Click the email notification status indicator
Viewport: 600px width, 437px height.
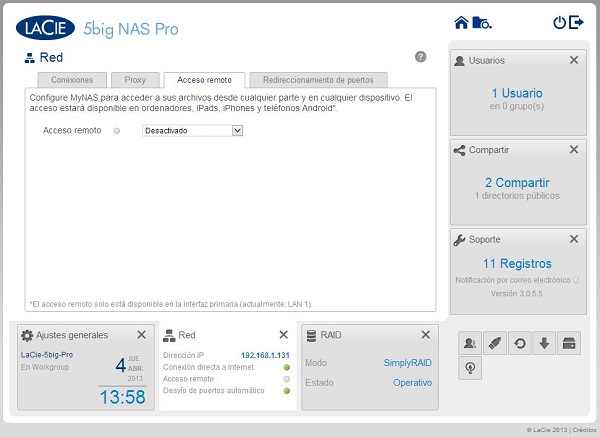tap(576, 280)
